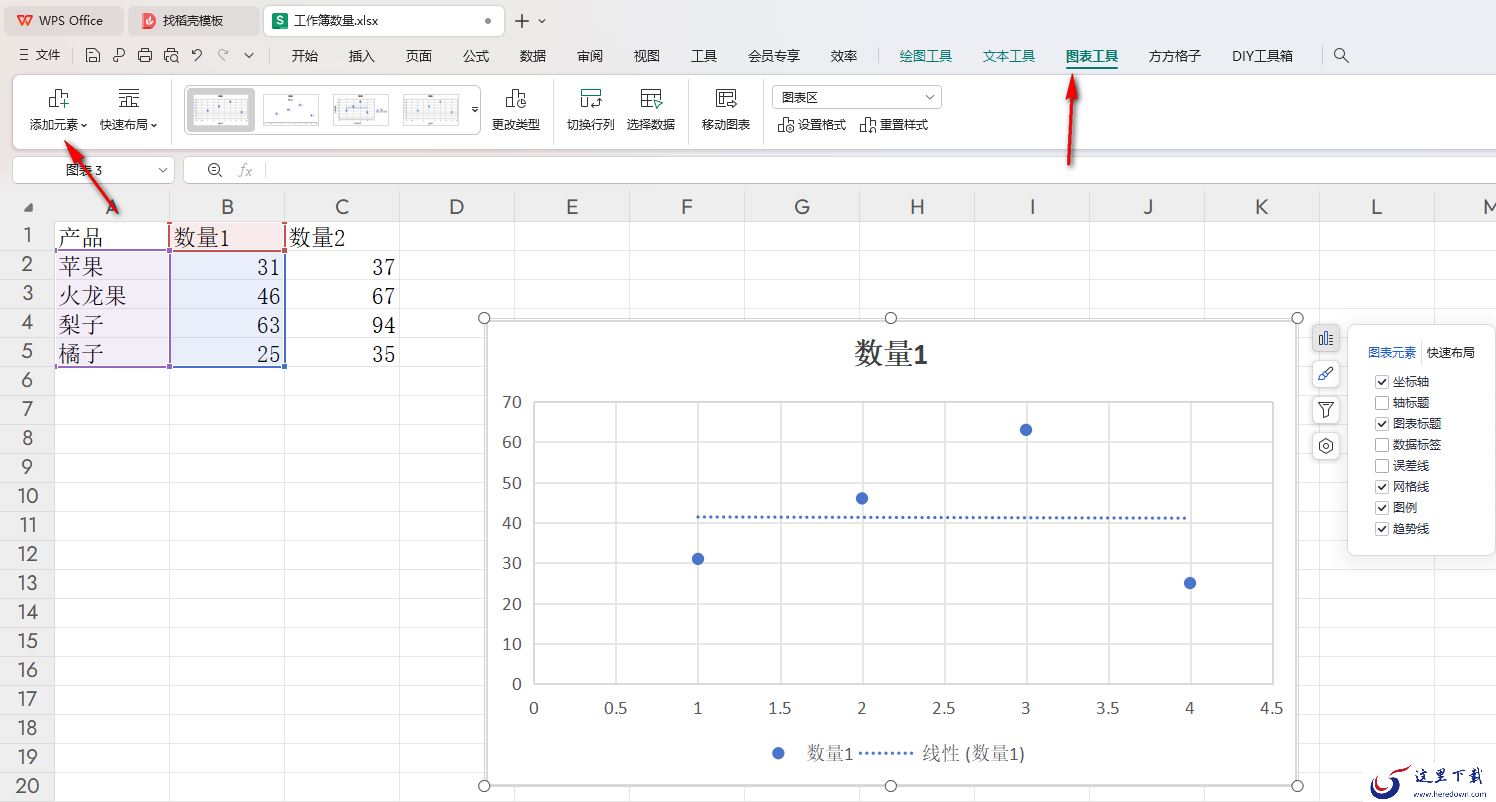The image size is (1496, 802).
Task: Click 重置样式 reset style
Action: coord(894,125)
